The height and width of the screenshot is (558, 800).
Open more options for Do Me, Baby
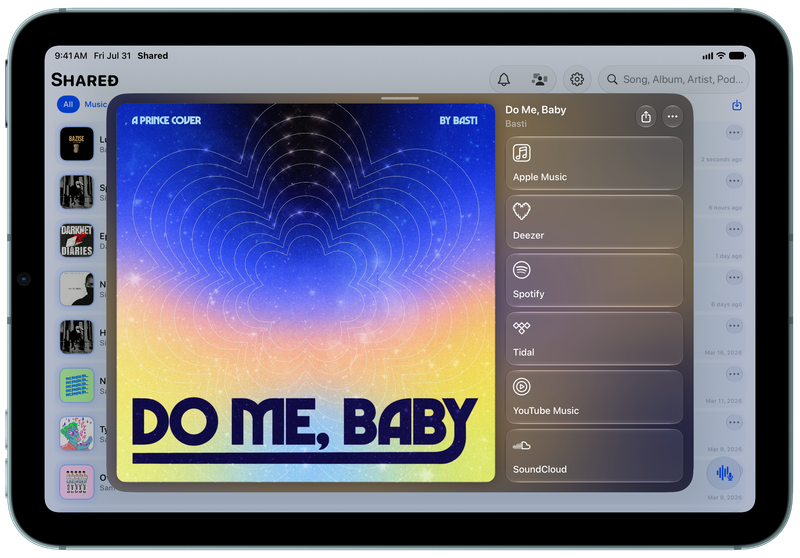(672, 117)
